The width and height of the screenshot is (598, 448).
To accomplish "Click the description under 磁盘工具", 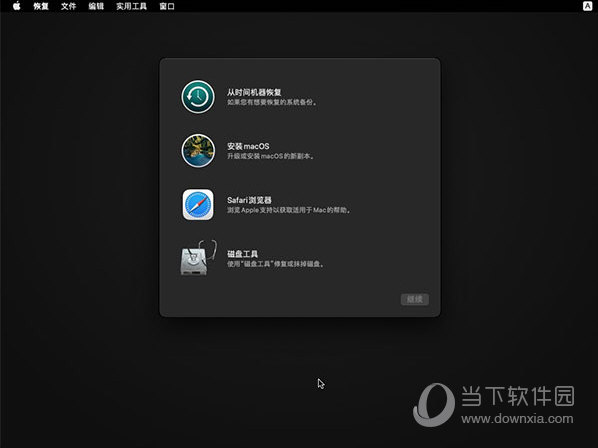I will [275, 264].
